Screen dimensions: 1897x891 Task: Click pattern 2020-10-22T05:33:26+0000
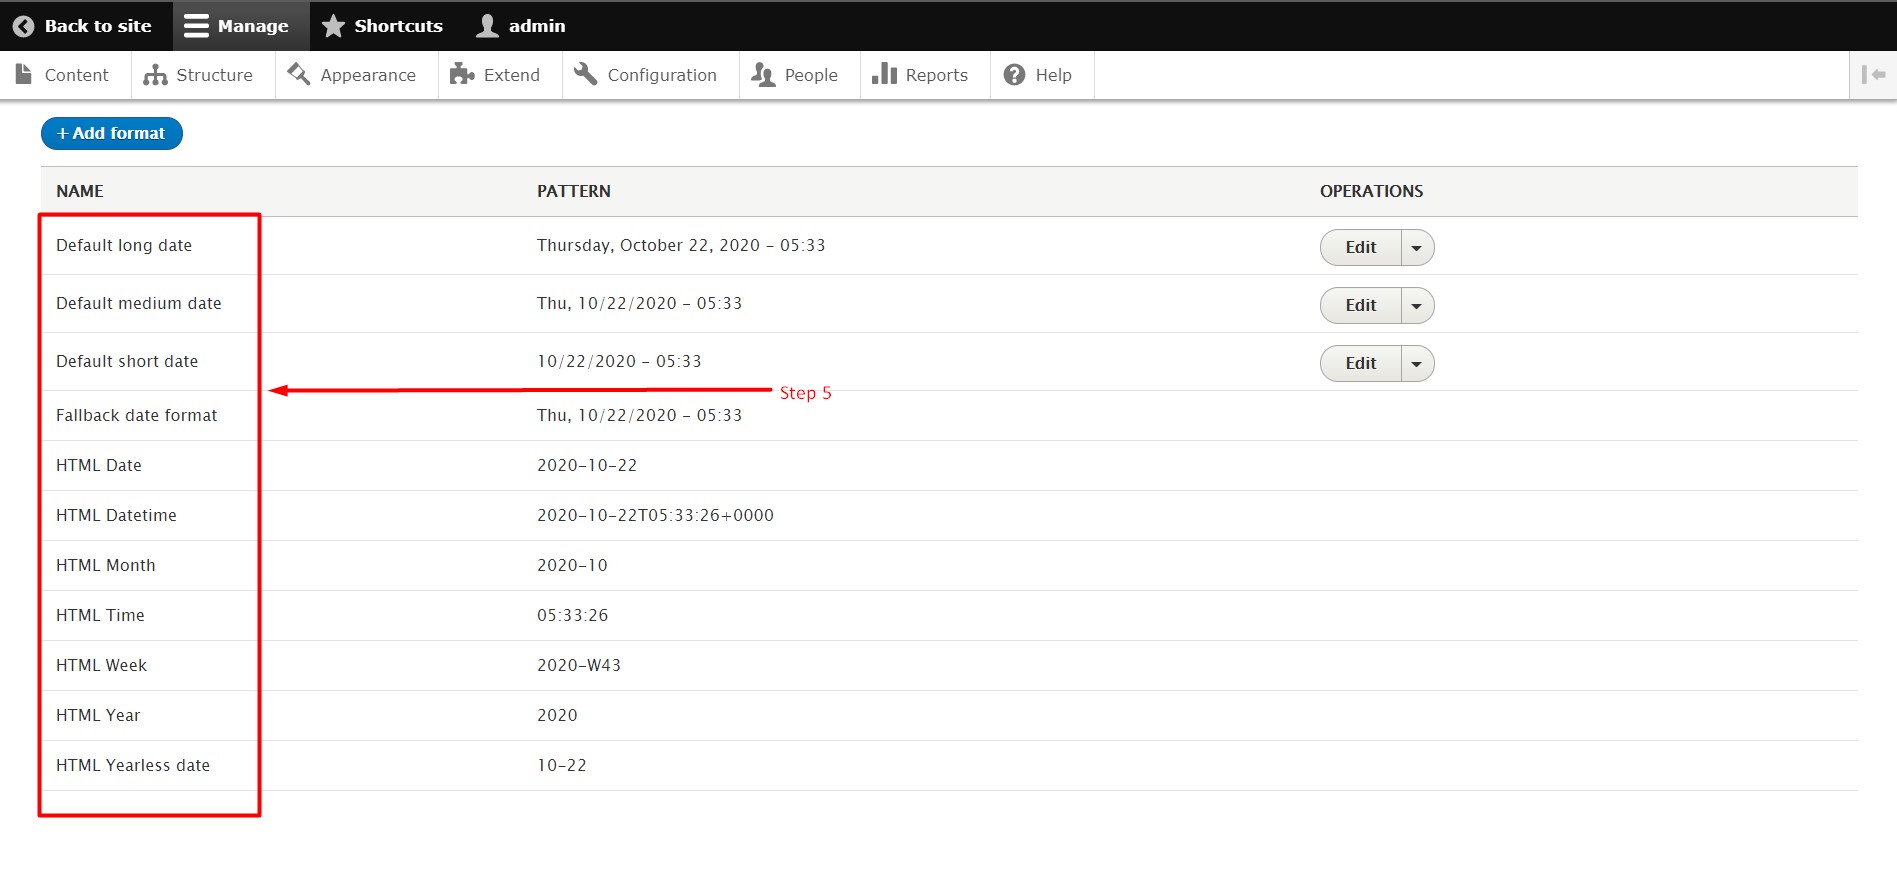tap(655, 515)
